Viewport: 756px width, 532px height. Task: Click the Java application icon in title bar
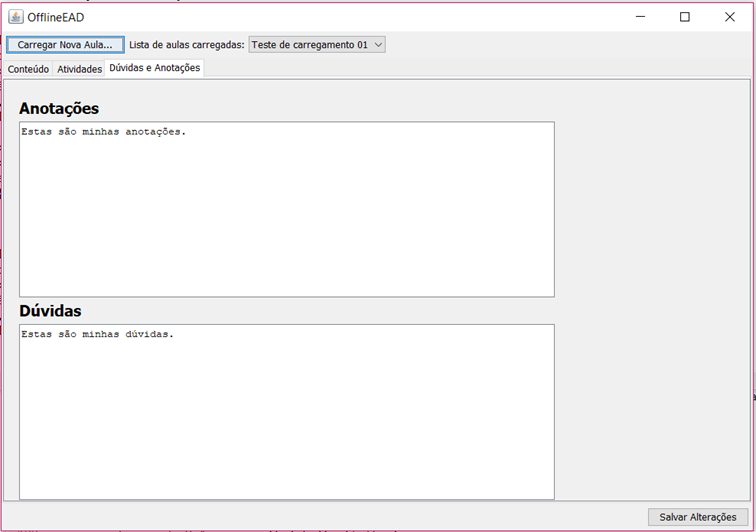(15, 17)
